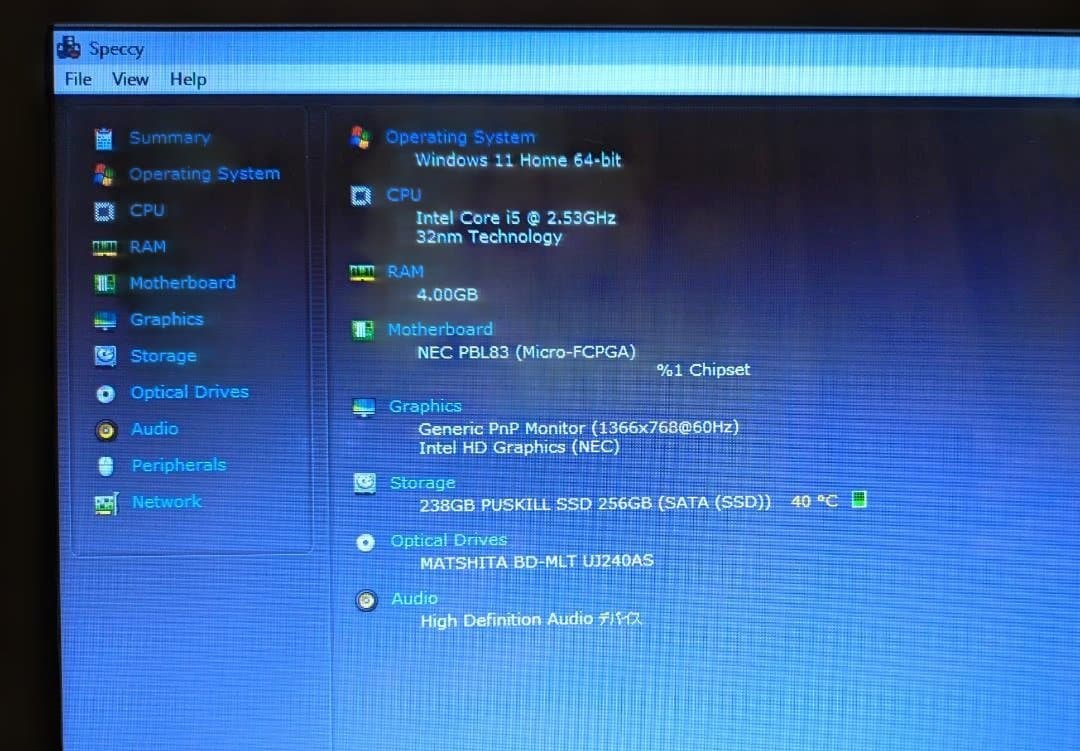Open the Summary section in sidebar
1080x751 pixels.
(170, 138)
